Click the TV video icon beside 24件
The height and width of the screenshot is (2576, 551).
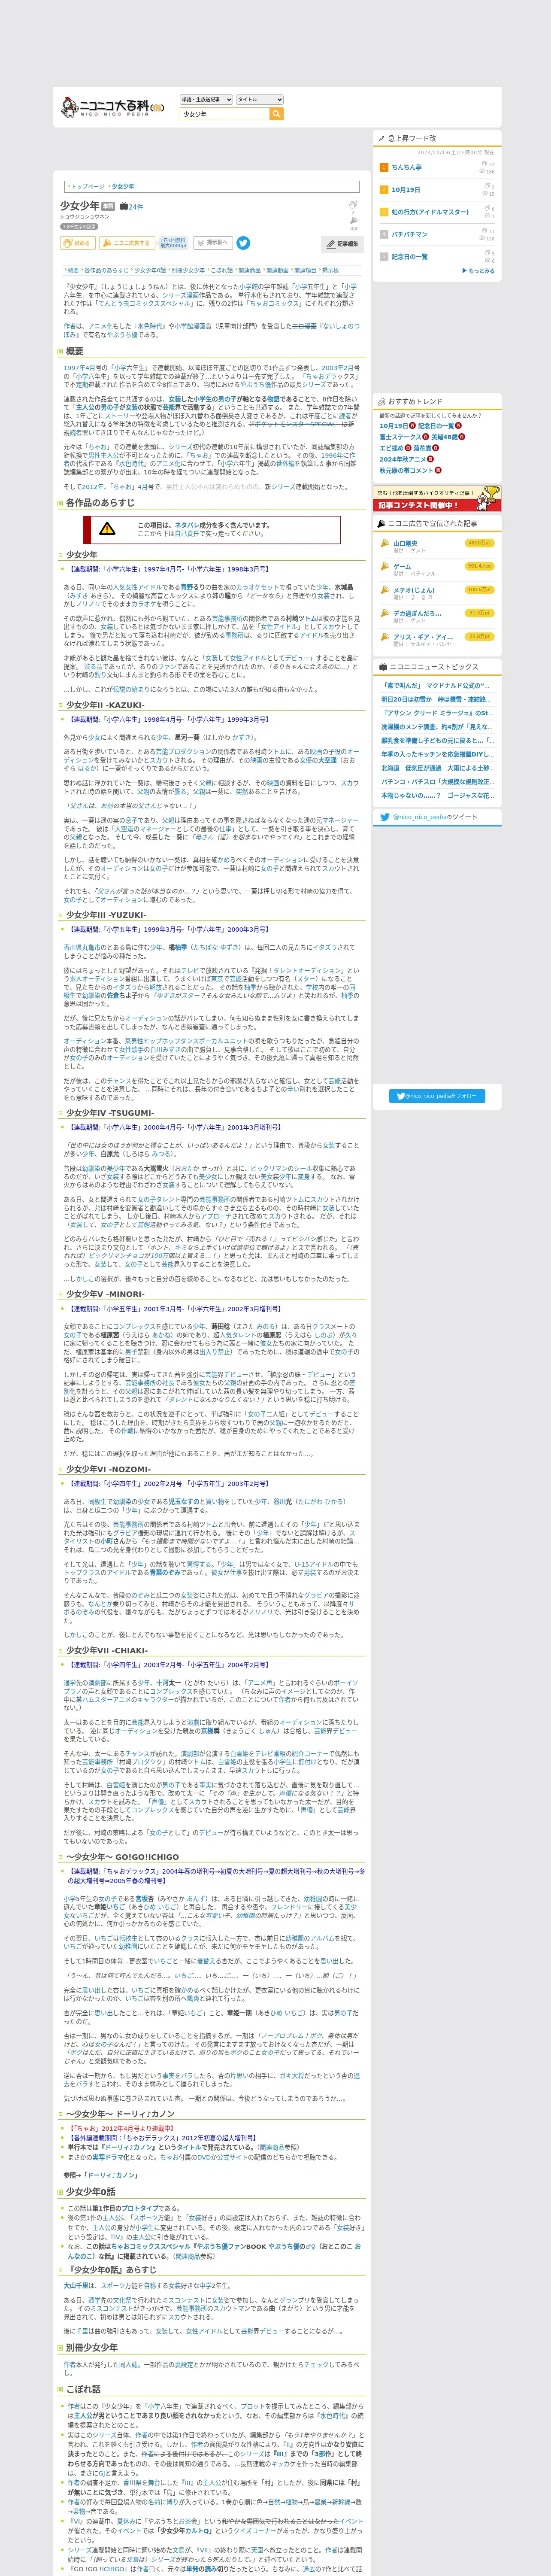[123, 207]
